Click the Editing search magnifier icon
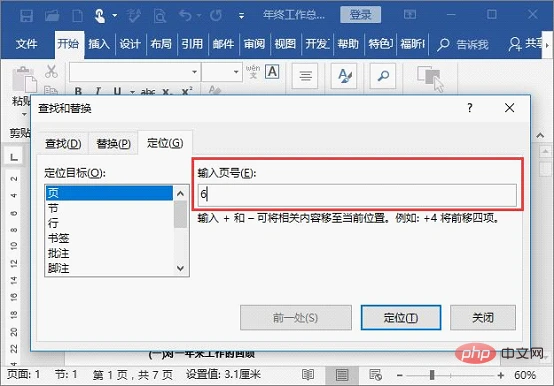This screenshot has width=554, height=386. pyautogui.click(x=383, y=76)
